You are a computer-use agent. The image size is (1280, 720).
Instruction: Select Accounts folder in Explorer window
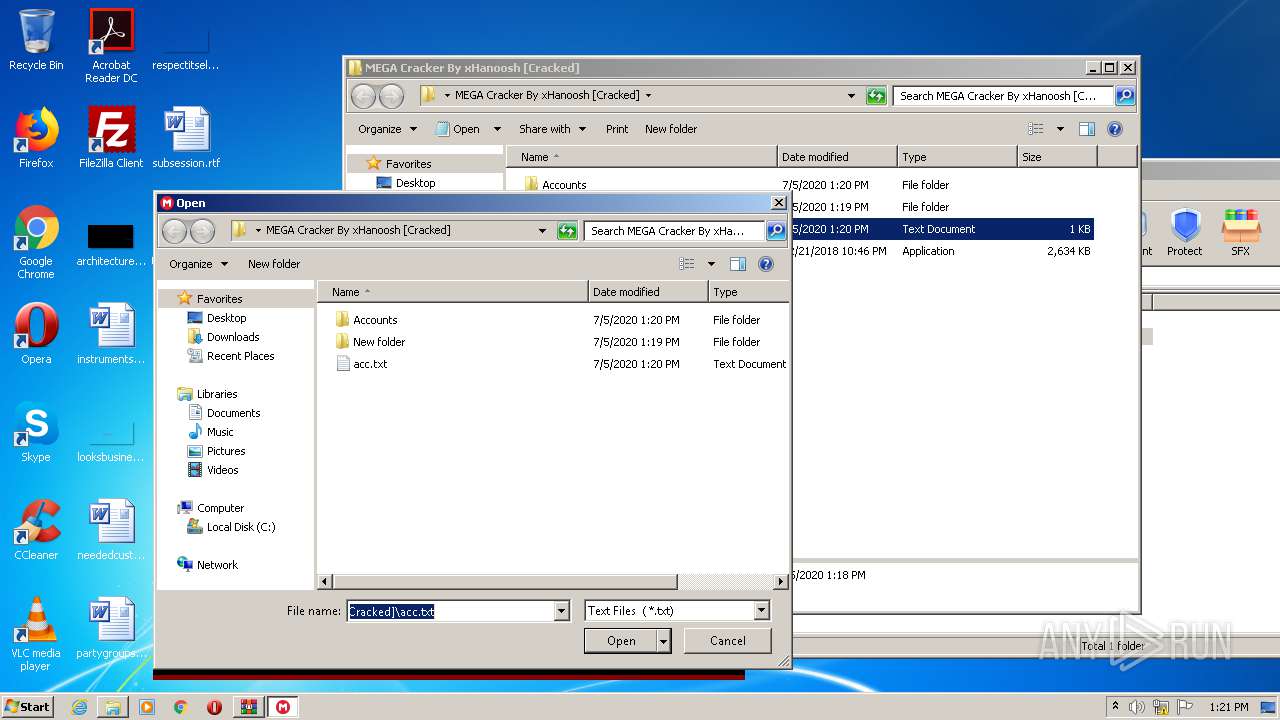pos(564,185)
